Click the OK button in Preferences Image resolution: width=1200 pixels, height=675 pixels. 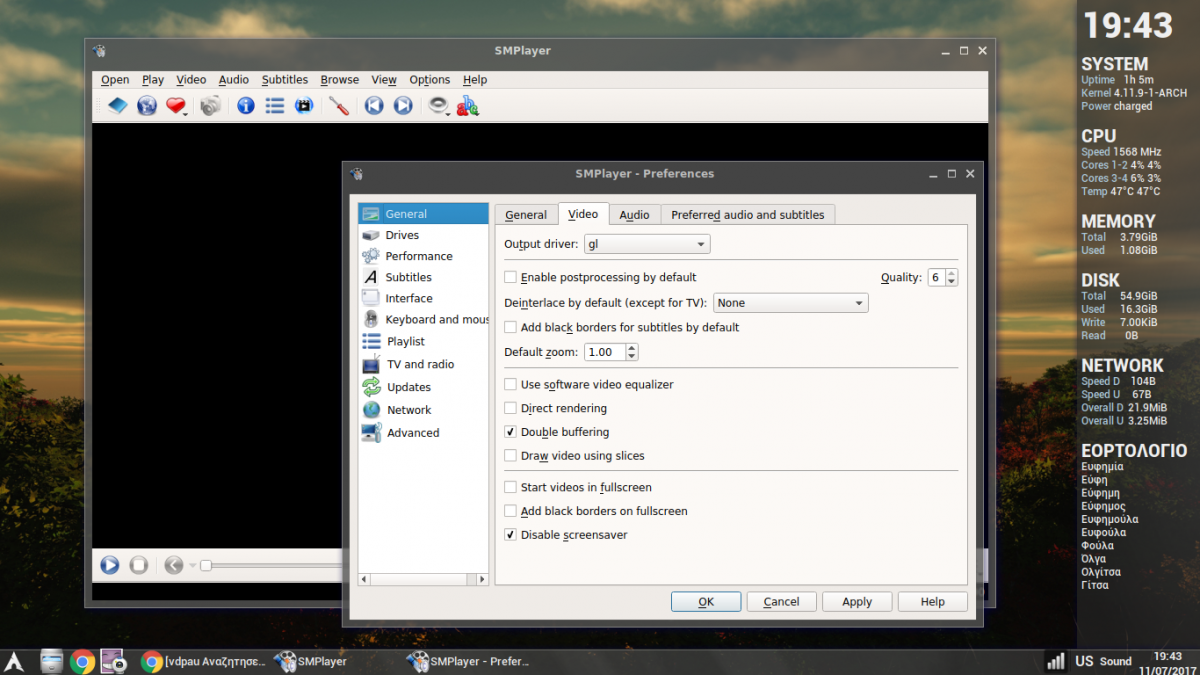pos(706,602)
